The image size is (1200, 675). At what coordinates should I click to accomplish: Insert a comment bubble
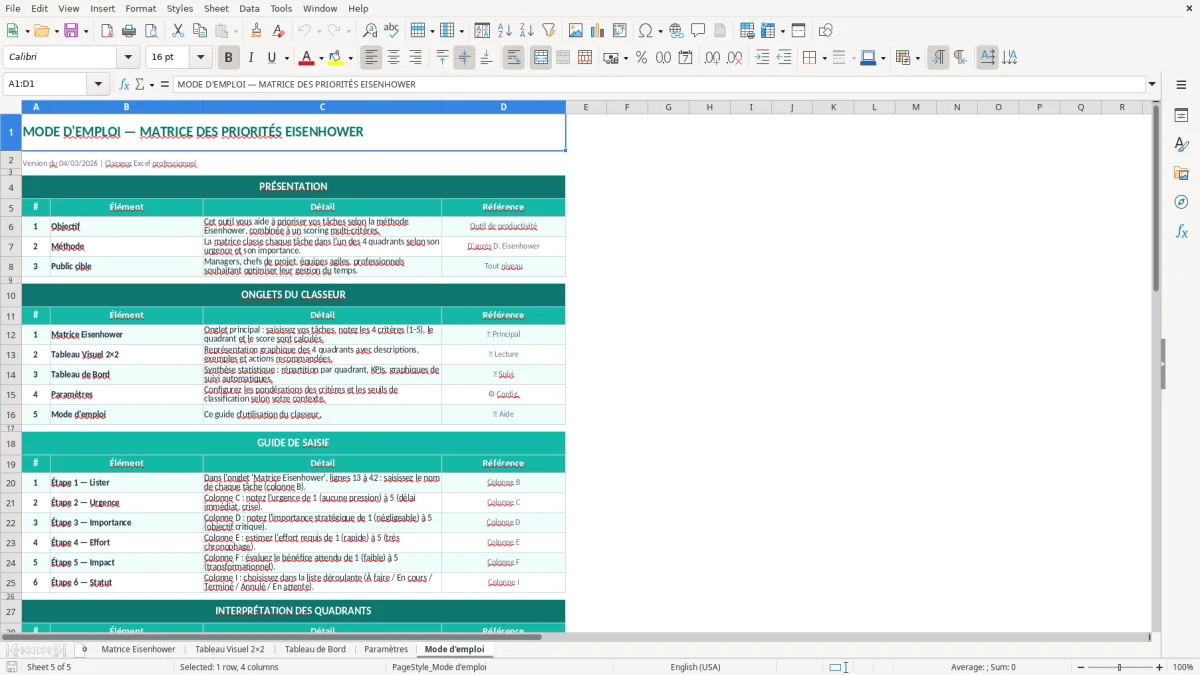coord(698,31)
